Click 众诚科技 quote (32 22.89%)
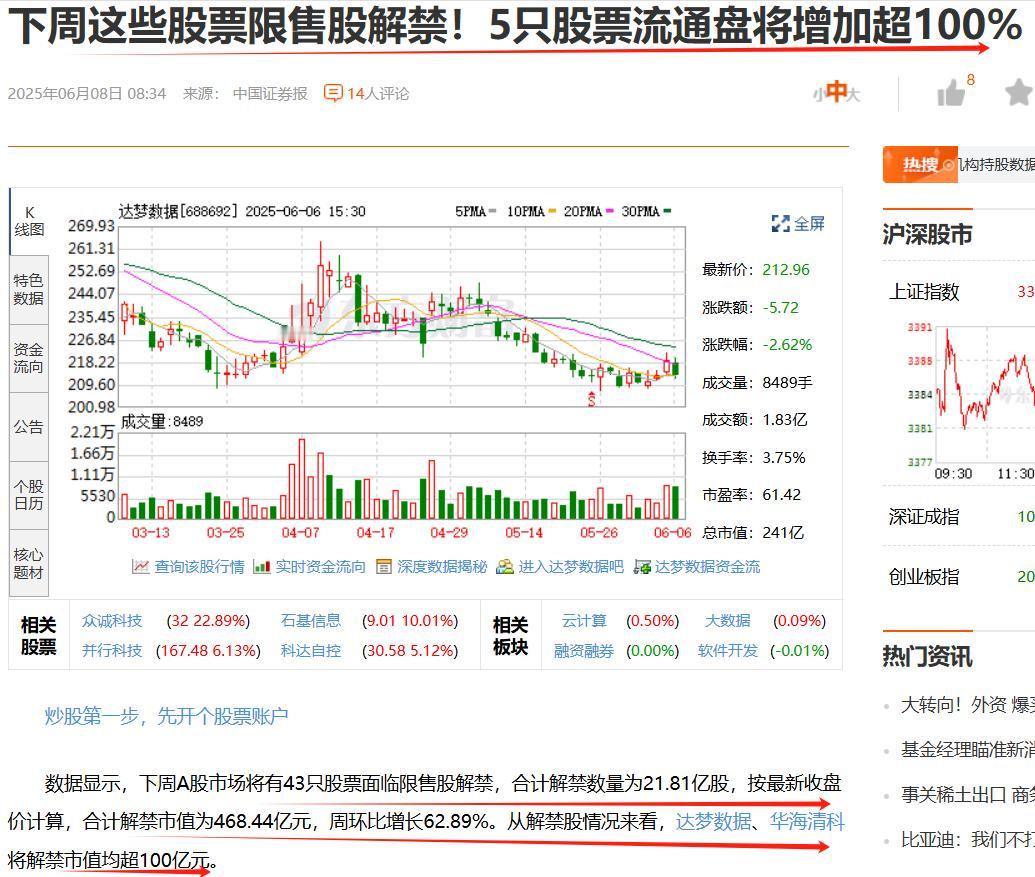Image resolution: width=1035 pixels, height=877 pixels. [209, 621]
